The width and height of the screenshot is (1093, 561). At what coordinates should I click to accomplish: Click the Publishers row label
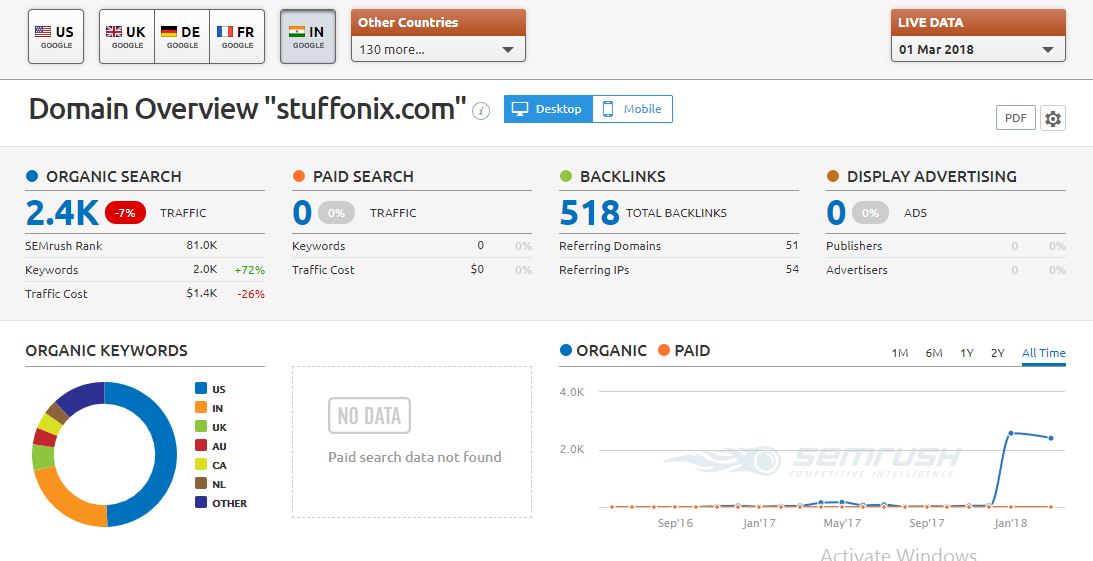tap(854, 245)
